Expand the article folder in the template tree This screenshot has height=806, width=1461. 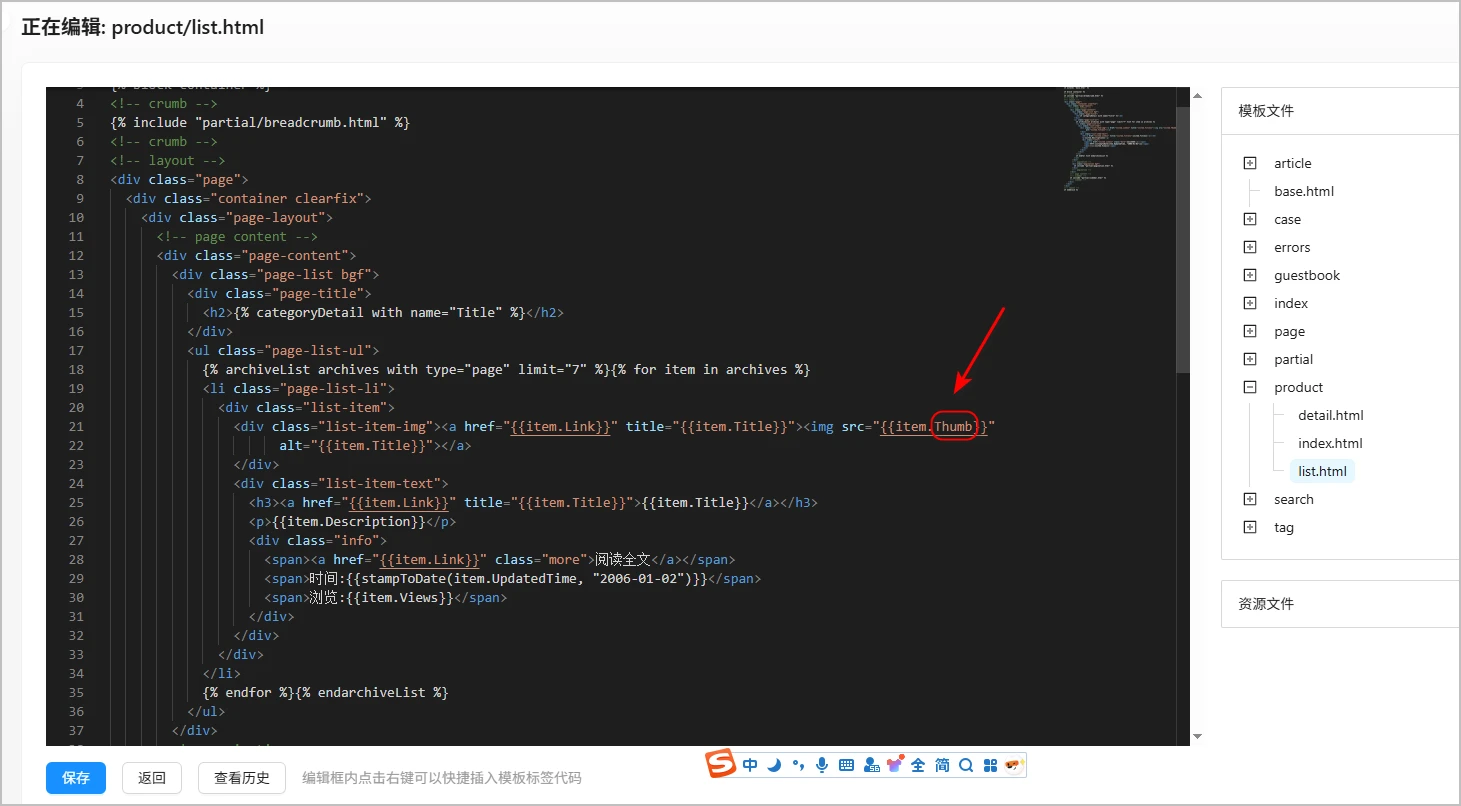pos(1250,163)
